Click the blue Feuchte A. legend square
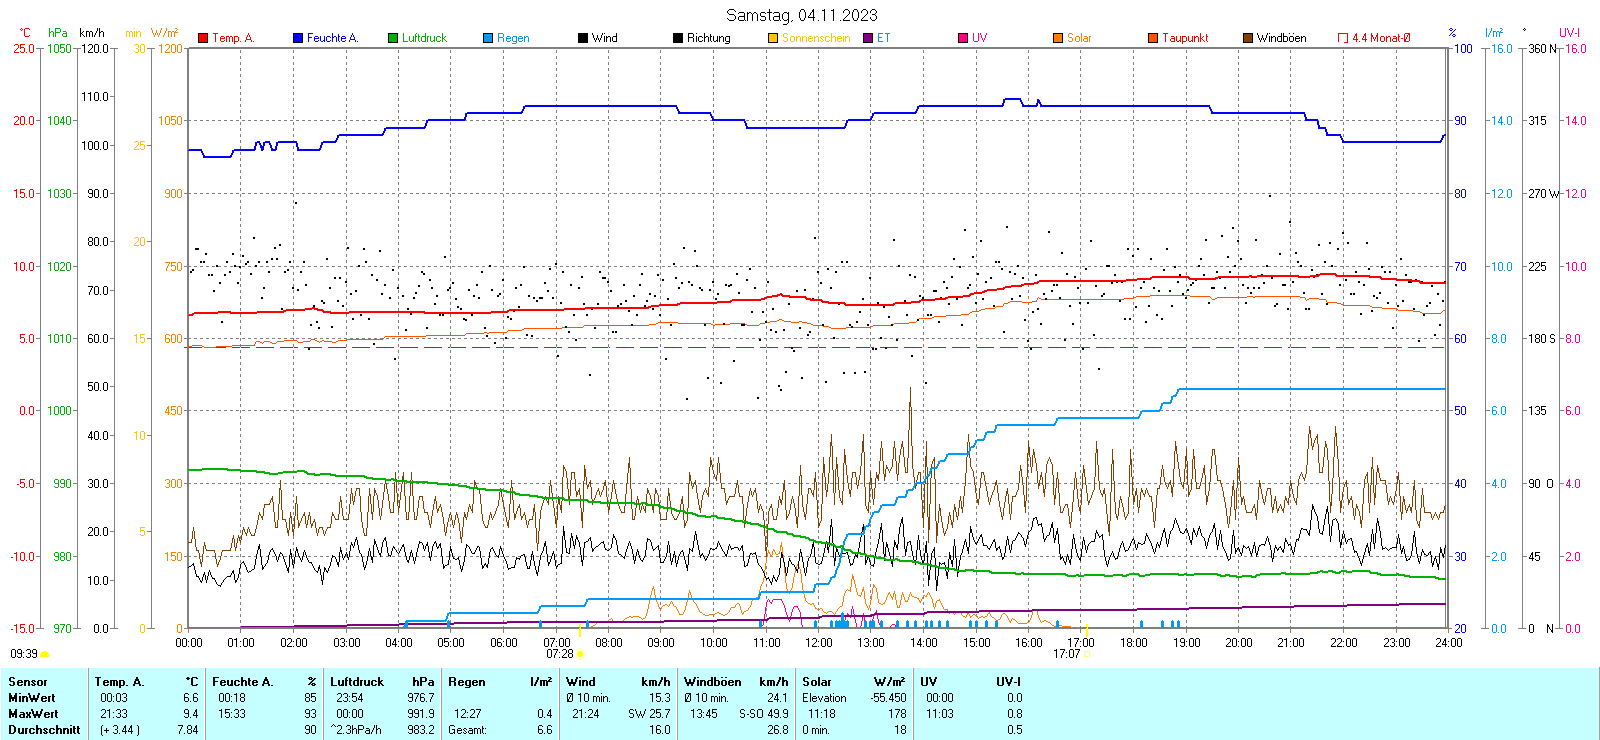The image size is (1600, 740). [x=298, y=38]
